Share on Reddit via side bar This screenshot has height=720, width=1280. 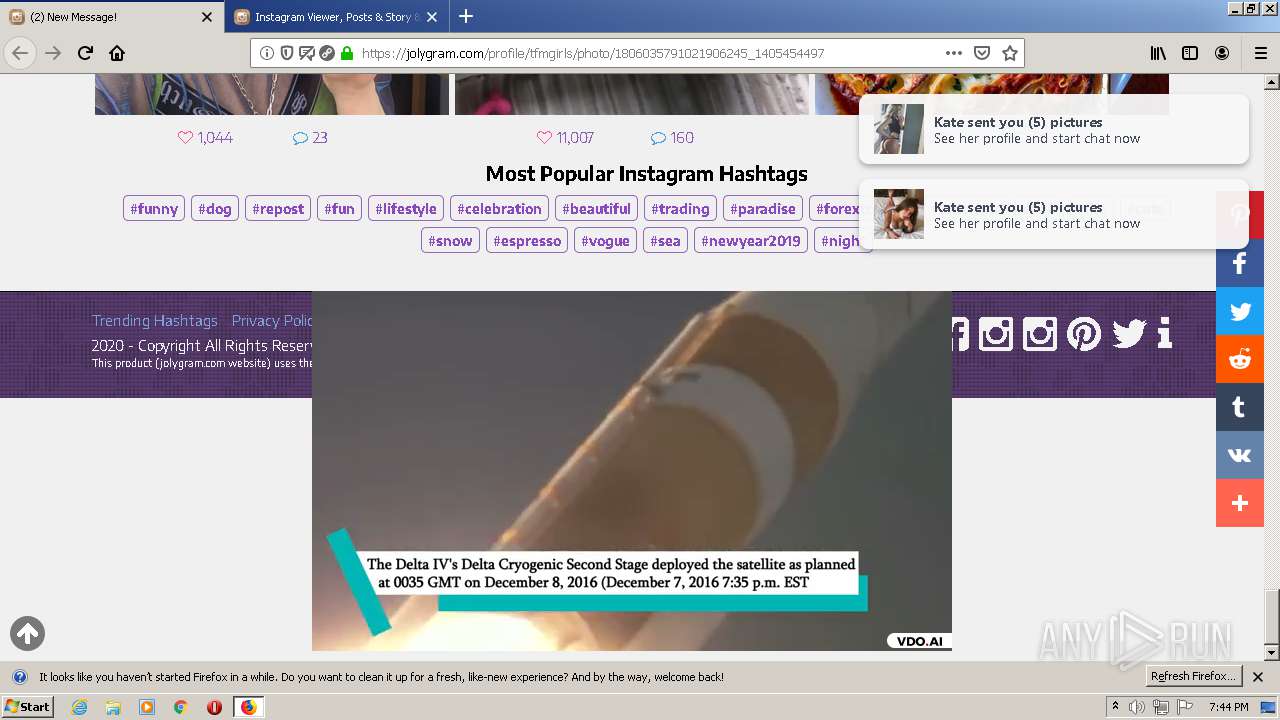point(1240,359)
